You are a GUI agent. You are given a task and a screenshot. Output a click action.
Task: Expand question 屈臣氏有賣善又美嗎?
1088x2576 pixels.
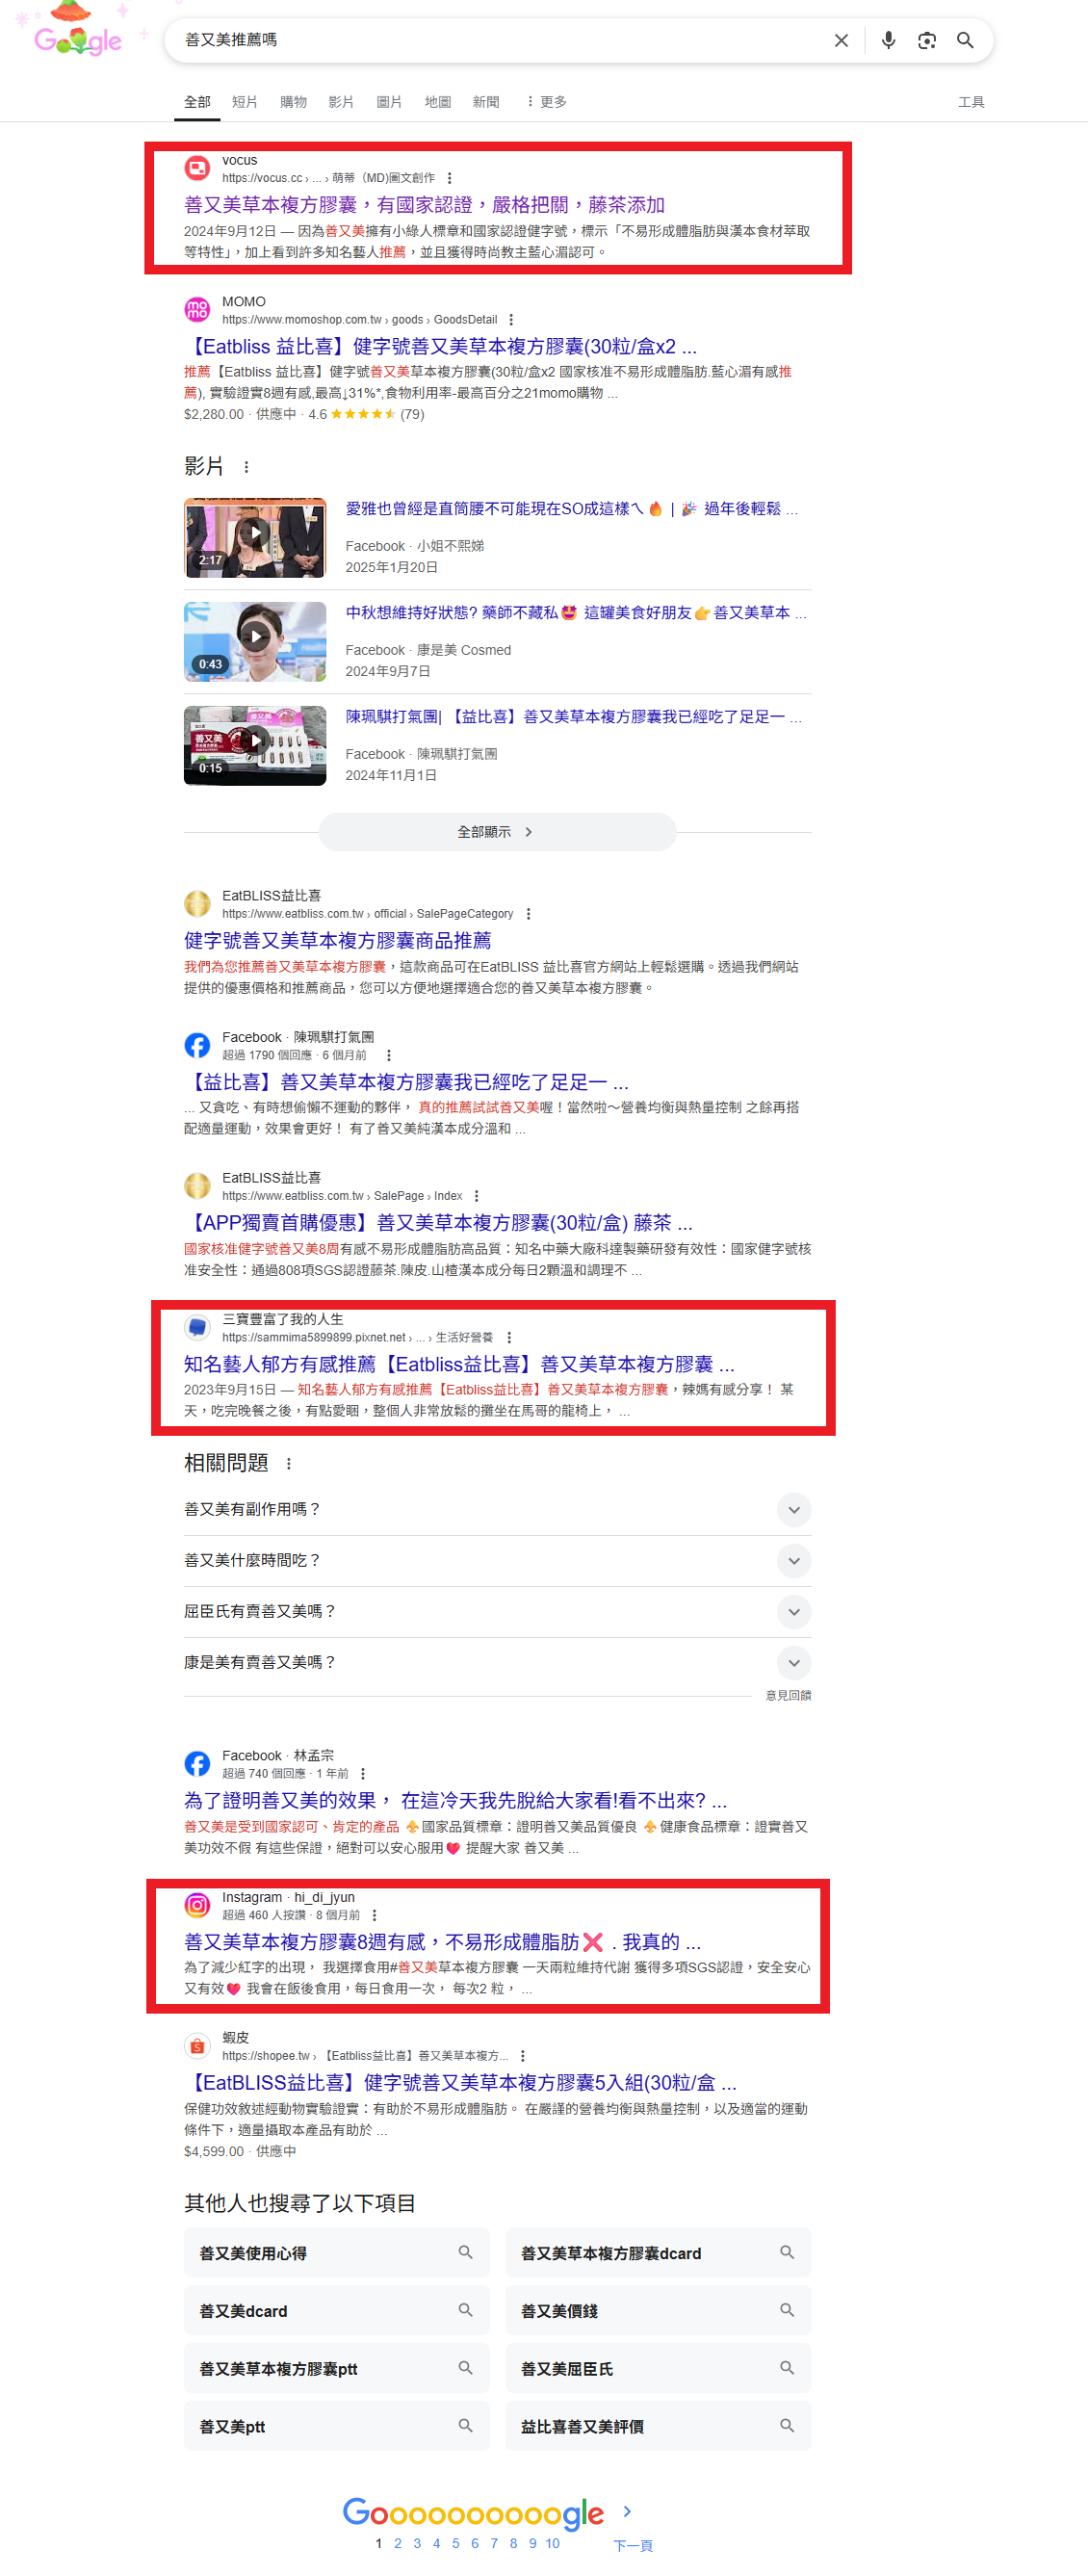click(497, 1611)
